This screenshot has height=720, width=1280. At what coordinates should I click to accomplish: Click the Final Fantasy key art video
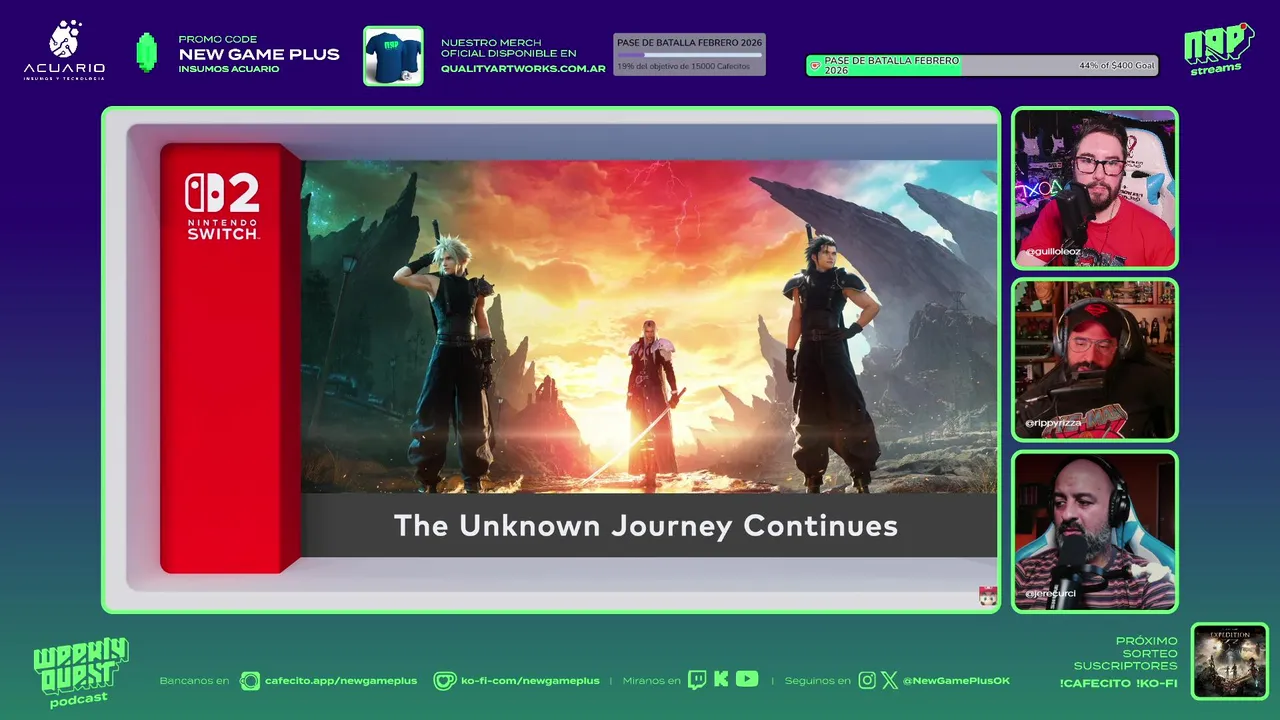coord(649,327)
